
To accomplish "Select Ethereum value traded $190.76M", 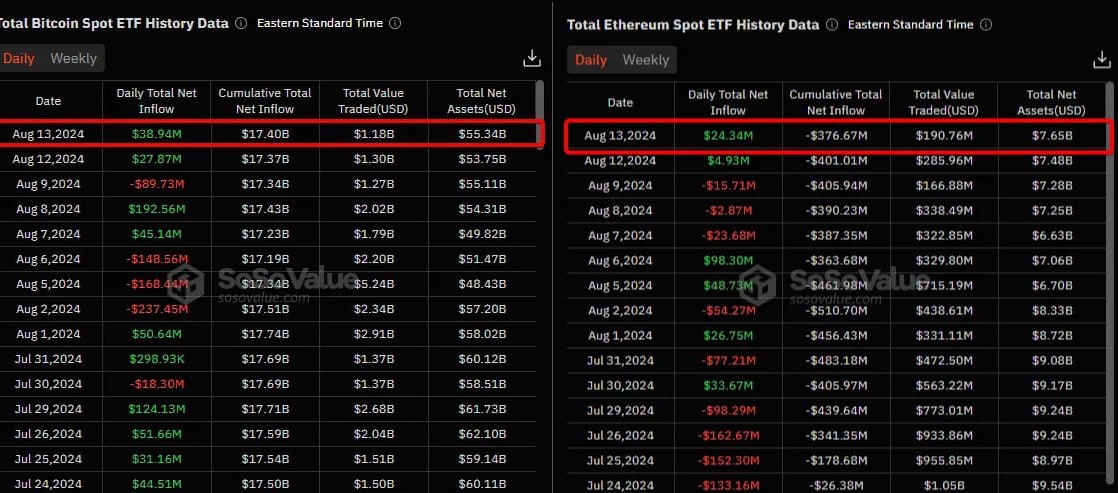I will (944, 135).
